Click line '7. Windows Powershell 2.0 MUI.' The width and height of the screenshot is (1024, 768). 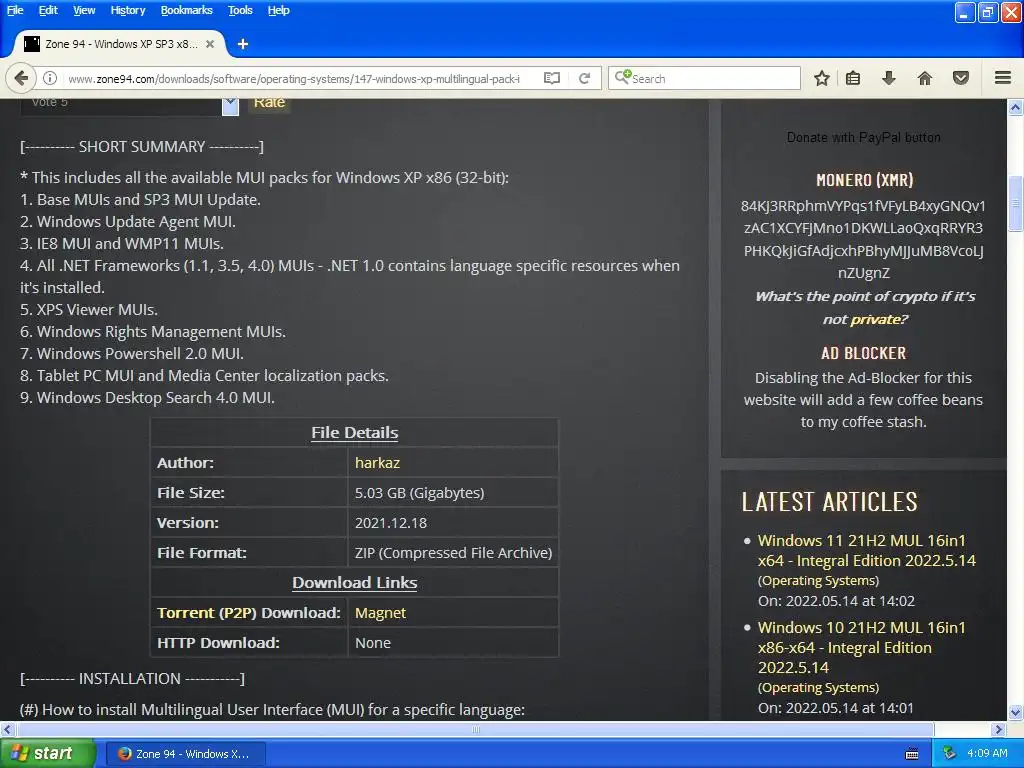tap(132, 353)
